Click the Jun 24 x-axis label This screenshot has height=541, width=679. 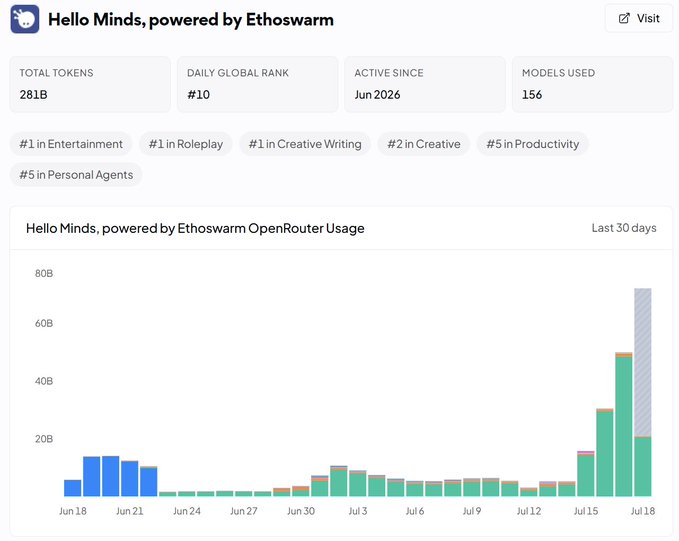pos(187,511)
